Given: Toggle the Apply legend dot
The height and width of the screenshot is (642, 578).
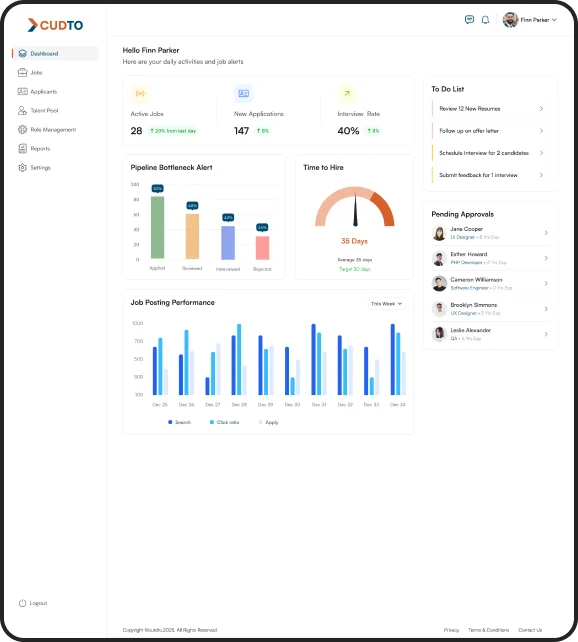Looking at the screenshot, I should (x=260, y=422).
